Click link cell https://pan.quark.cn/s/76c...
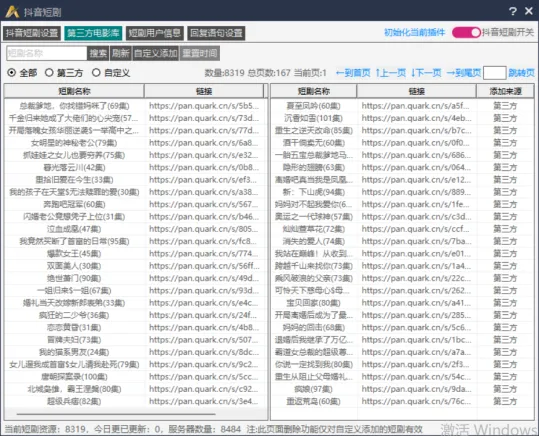539x436 pixels. pyautogui.click(x=417, y=401)
